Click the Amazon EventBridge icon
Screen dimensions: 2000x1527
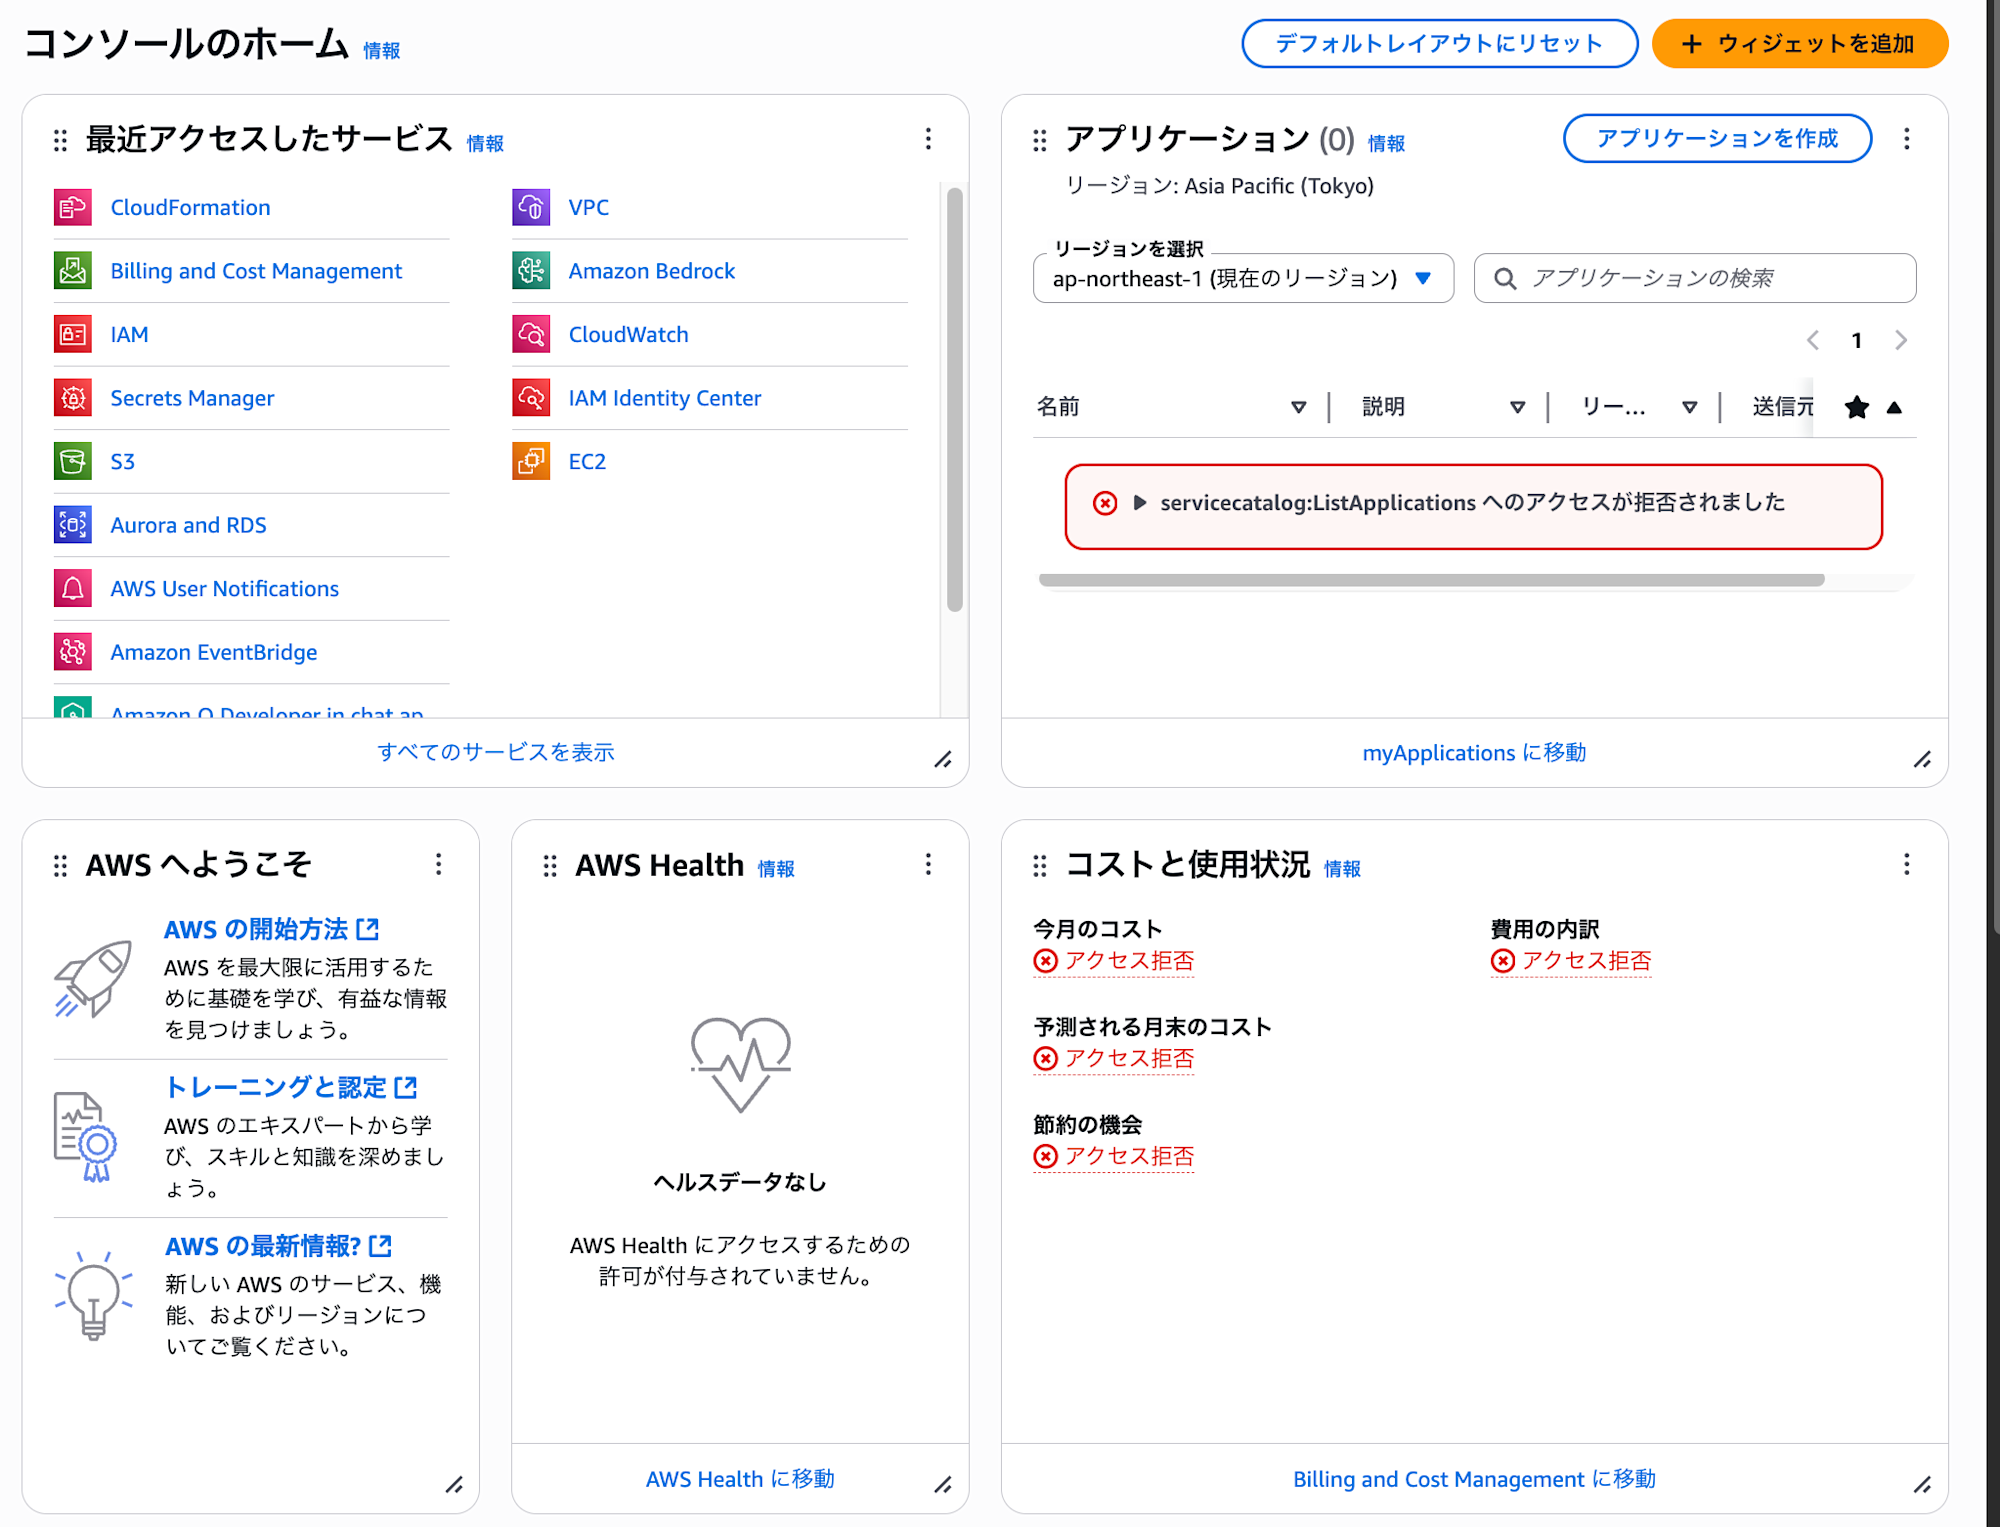point(73,652)
